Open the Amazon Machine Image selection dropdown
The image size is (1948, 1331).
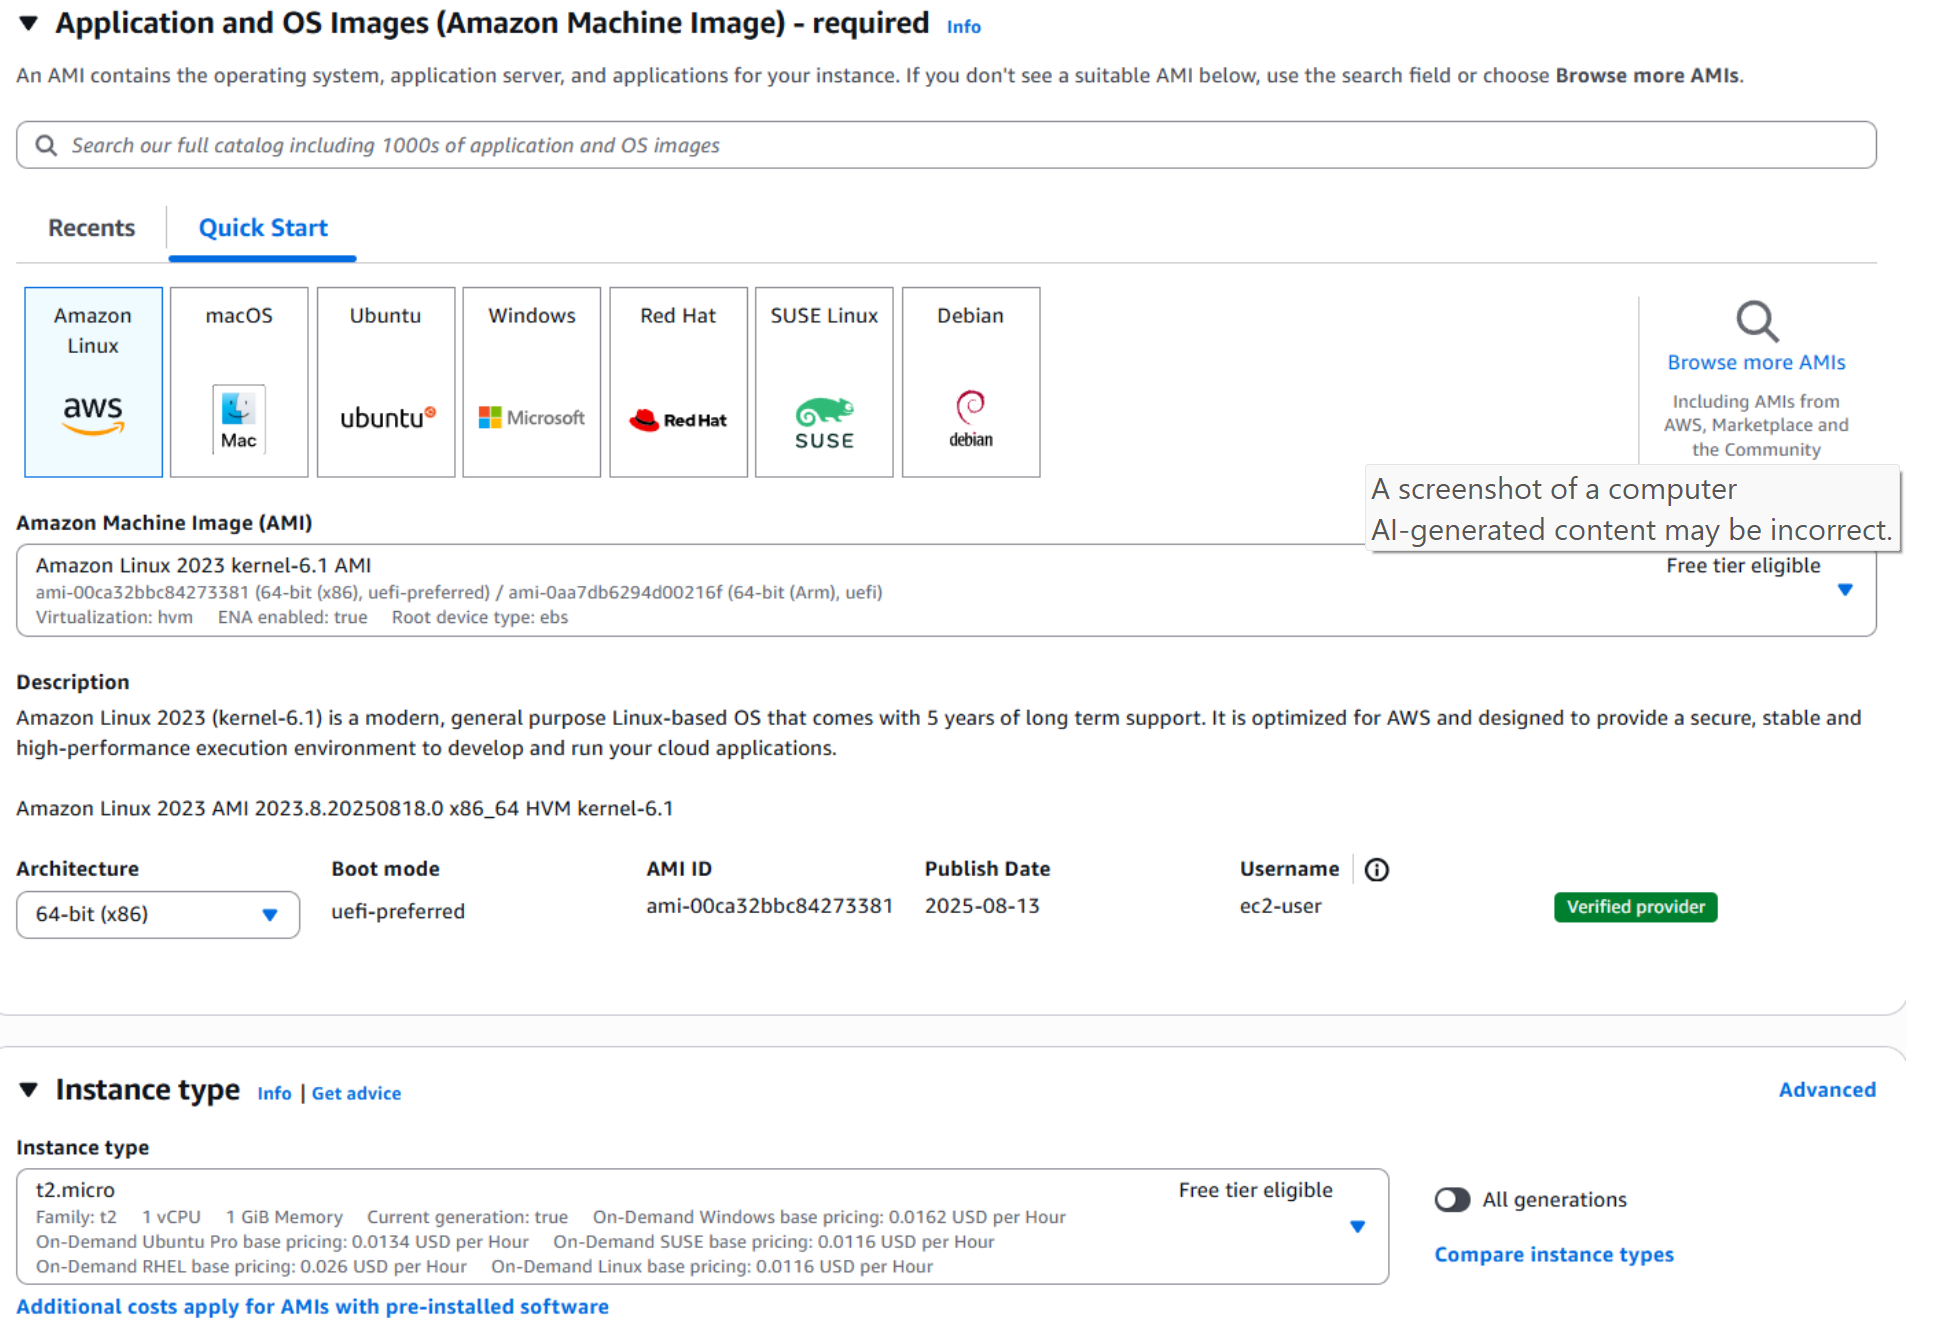[x=1844, y=590]
